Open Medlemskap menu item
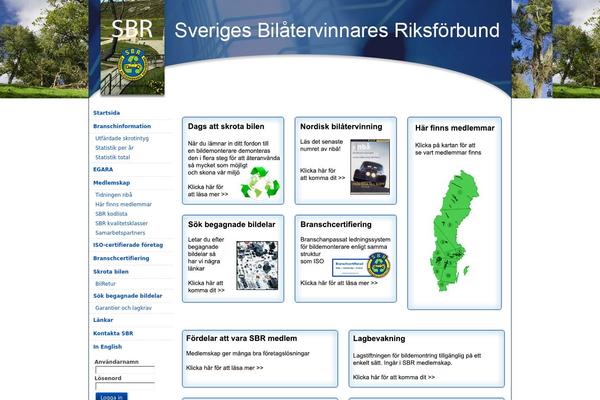The width and height of the screenshot is (600, 400). (111, 183)
